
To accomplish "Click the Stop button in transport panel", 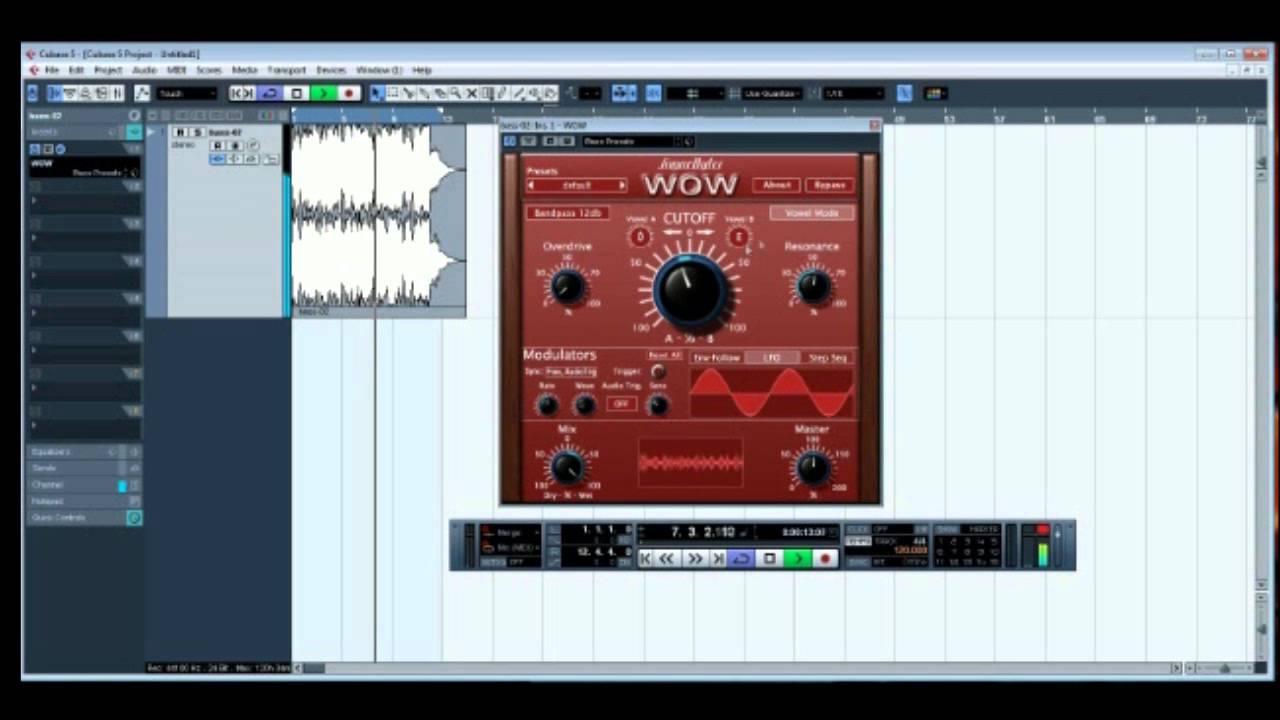I will pos(769,559).
